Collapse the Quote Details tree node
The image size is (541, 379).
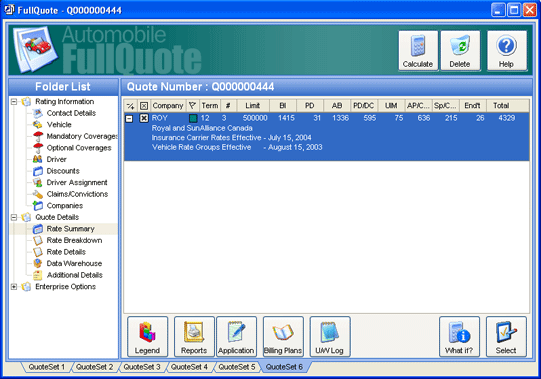point(14,217)
